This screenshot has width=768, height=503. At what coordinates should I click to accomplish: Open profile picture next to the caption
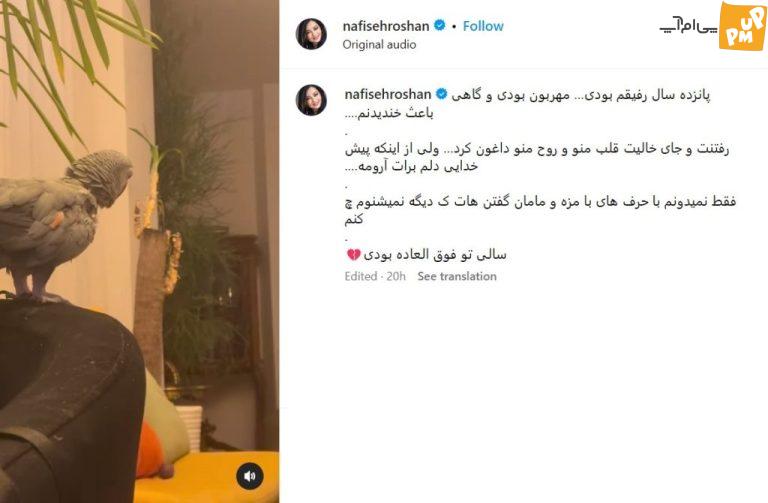311,100
